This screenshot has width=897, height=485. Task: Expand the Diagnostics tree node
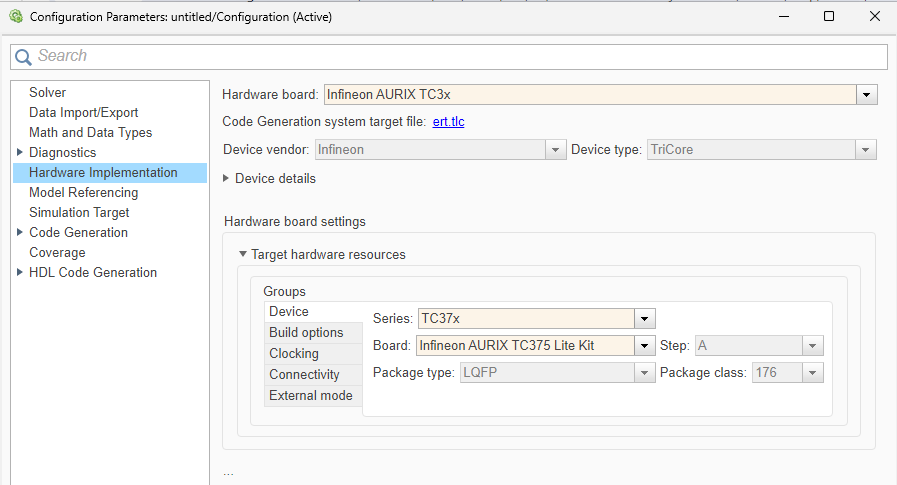tap(20, 152)
